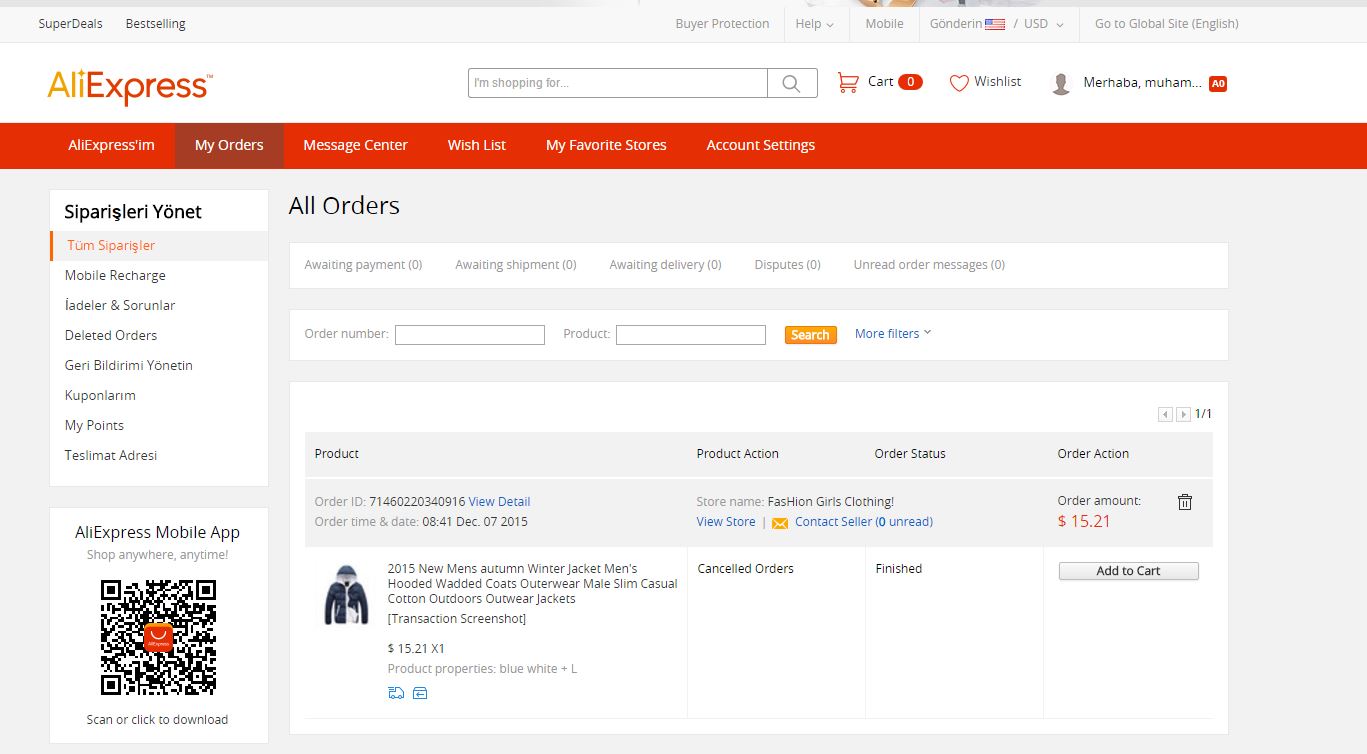Click the View Detail link

click(x=499, y=502)
